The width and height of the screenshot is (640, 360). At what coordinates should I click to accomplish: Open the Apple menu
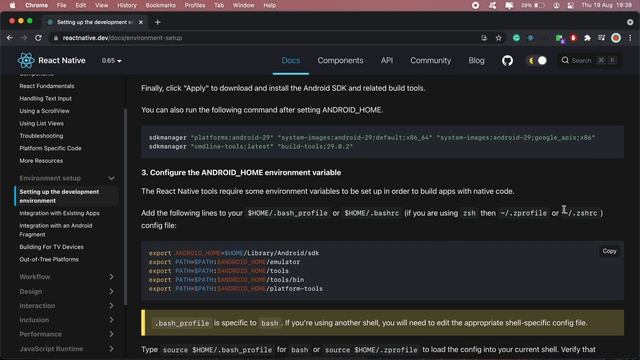12,5
